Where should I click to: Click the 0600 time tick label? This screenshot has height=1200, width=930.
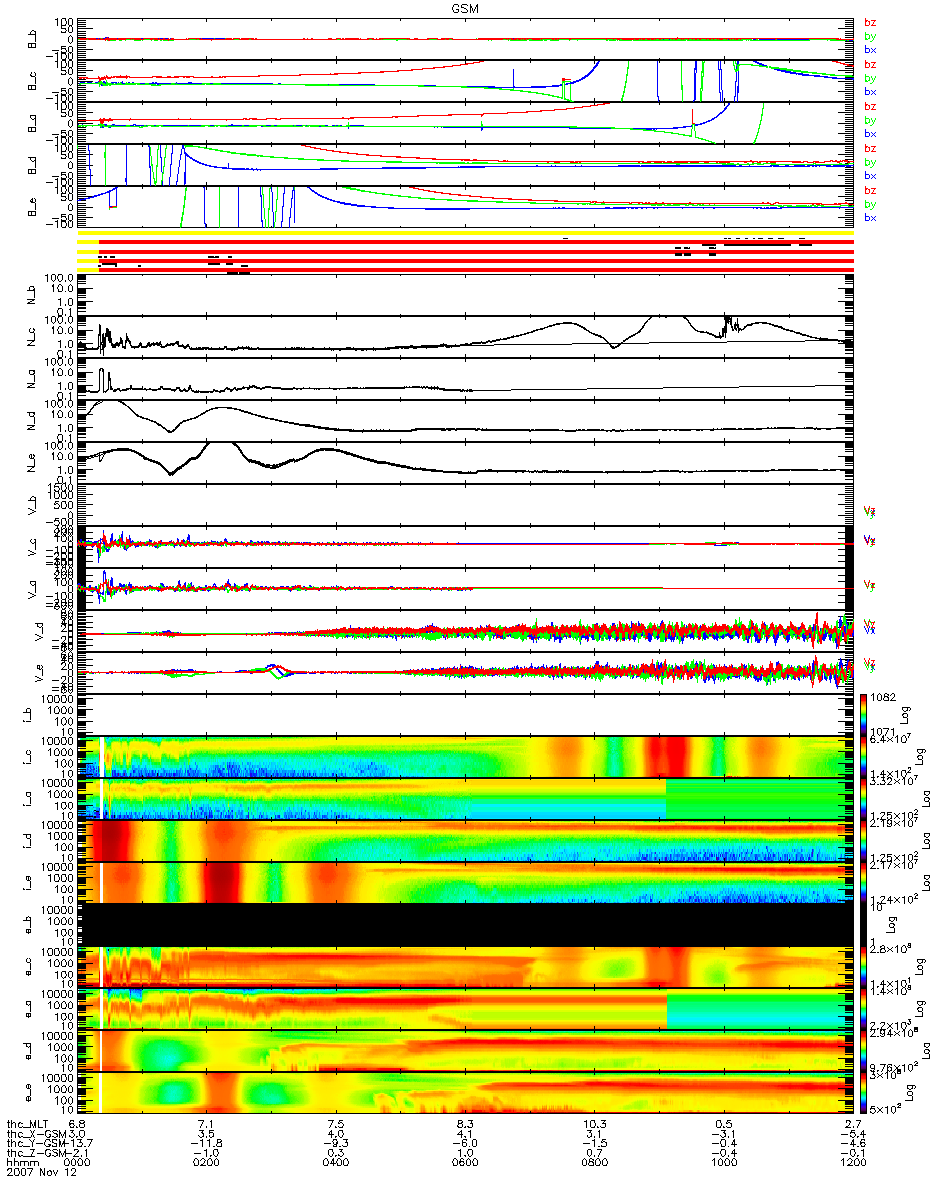pyautogui.click(x=466, y=1164)
